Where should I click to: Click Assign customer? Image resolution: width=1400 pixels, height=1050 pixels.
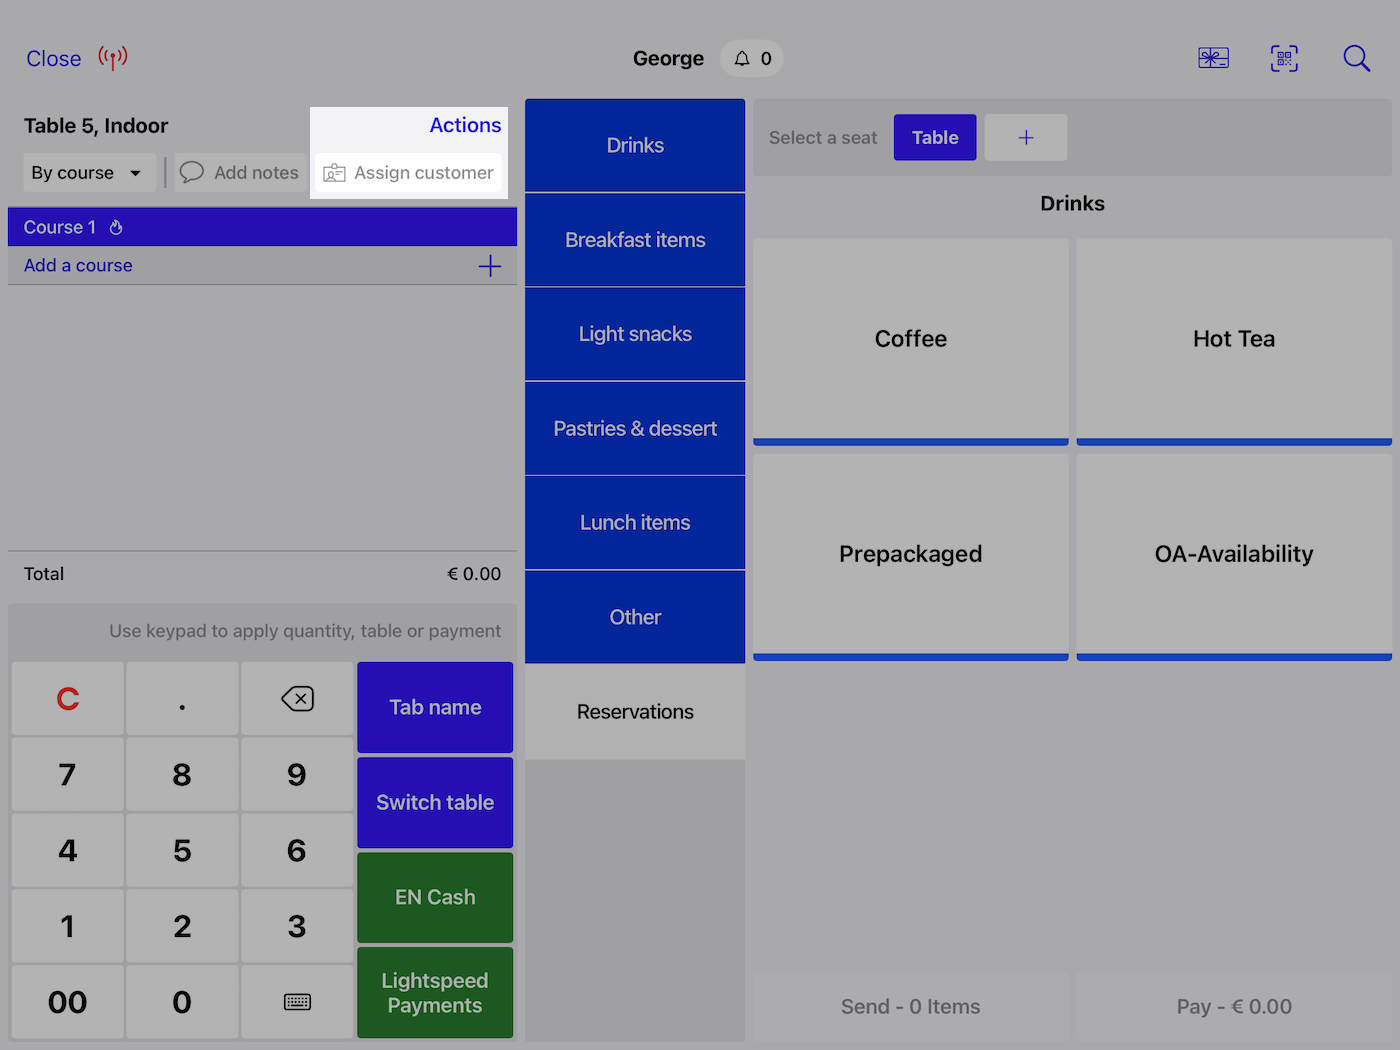(x=408, y=173)
